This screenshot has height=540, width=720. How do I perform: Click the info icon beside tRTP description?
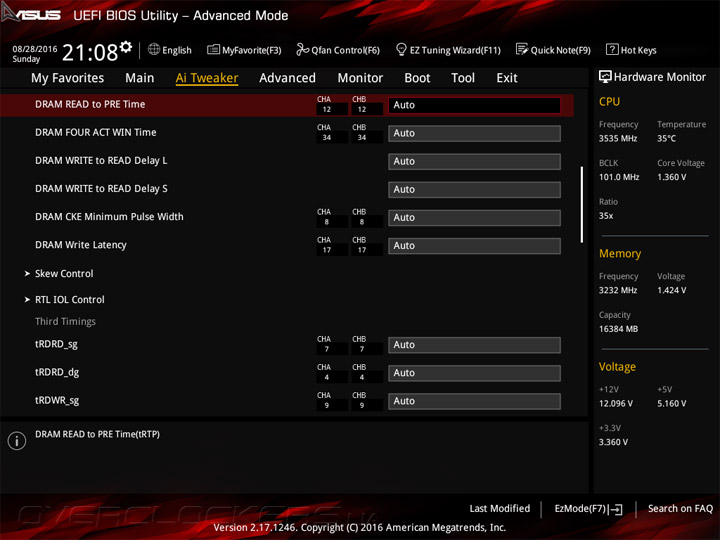(x=17, y=441)
